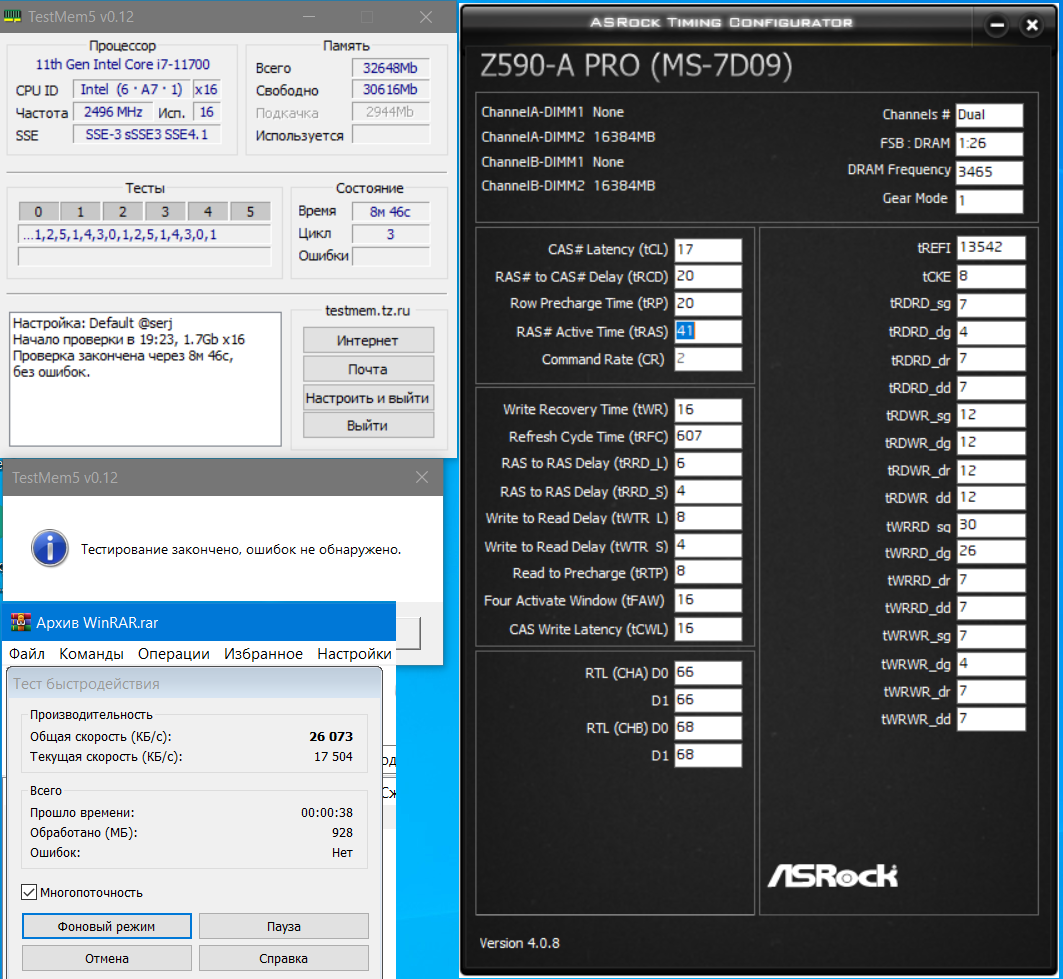Select test 5 box in Тесты
Viewport: 1063px width, 979px height.
[x=250, y=212]
